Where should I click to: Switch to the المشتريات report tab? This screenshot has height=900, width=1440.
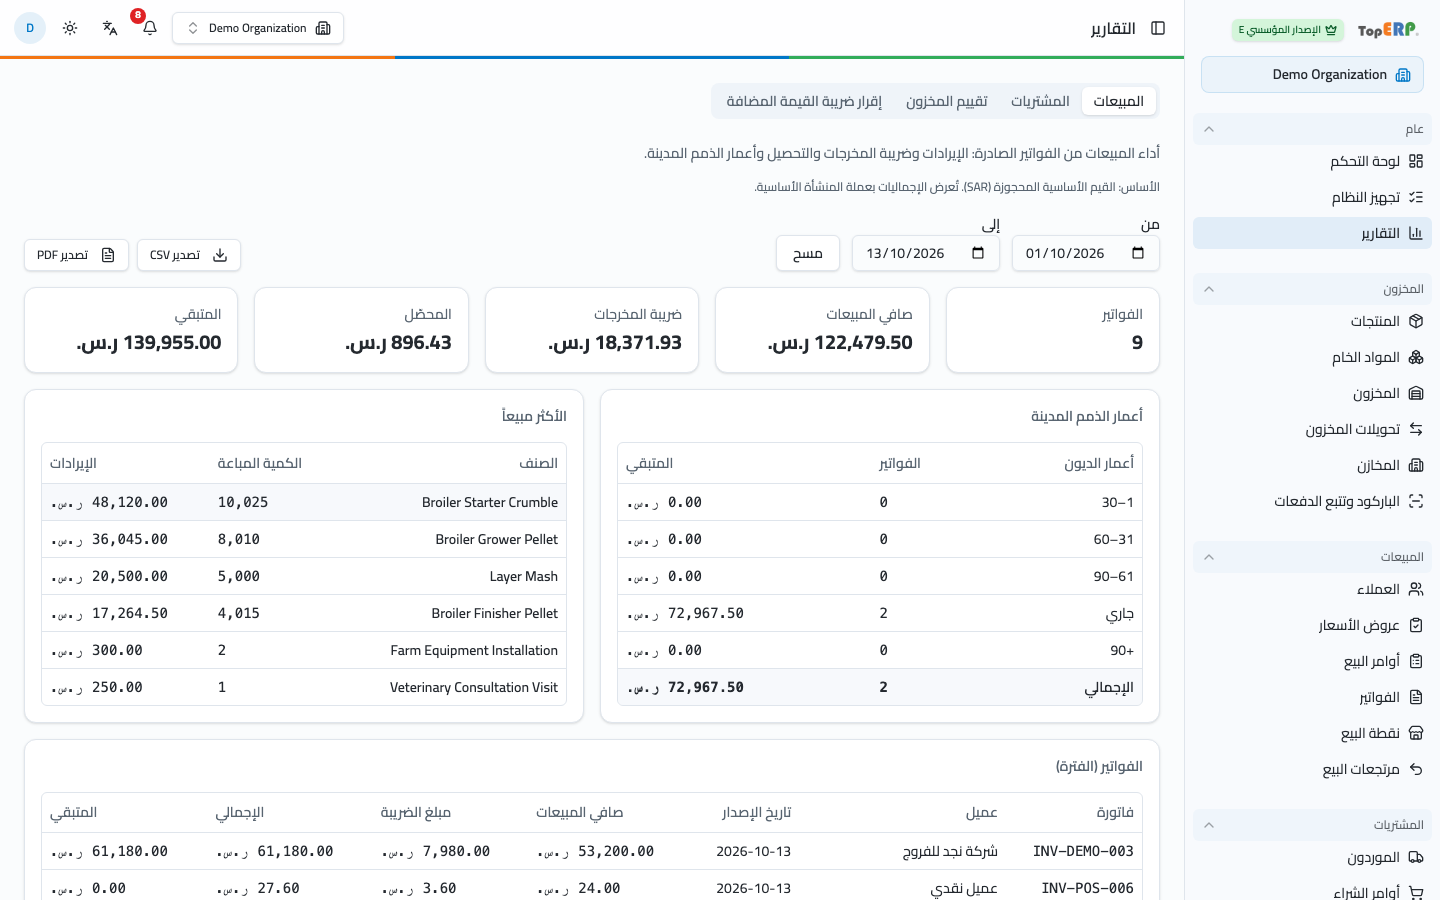pos(1040,101)
